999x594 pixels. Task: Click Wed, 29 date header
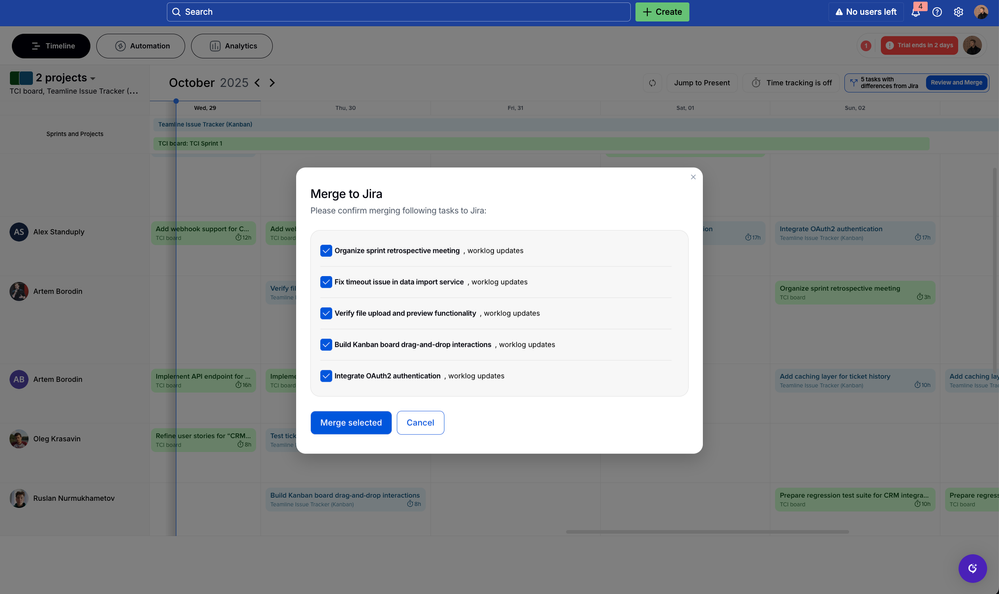click(205, 108)
